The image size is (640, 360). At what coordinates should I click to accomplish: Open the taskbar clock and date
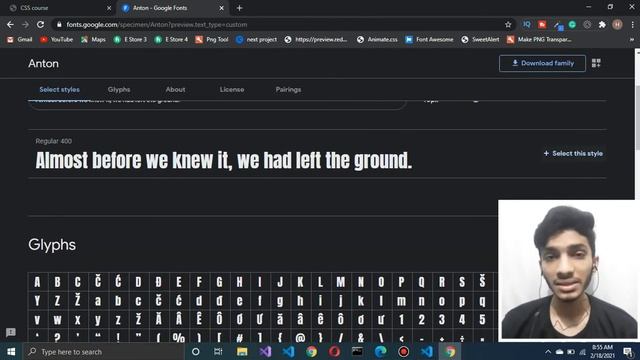point(602,351)
